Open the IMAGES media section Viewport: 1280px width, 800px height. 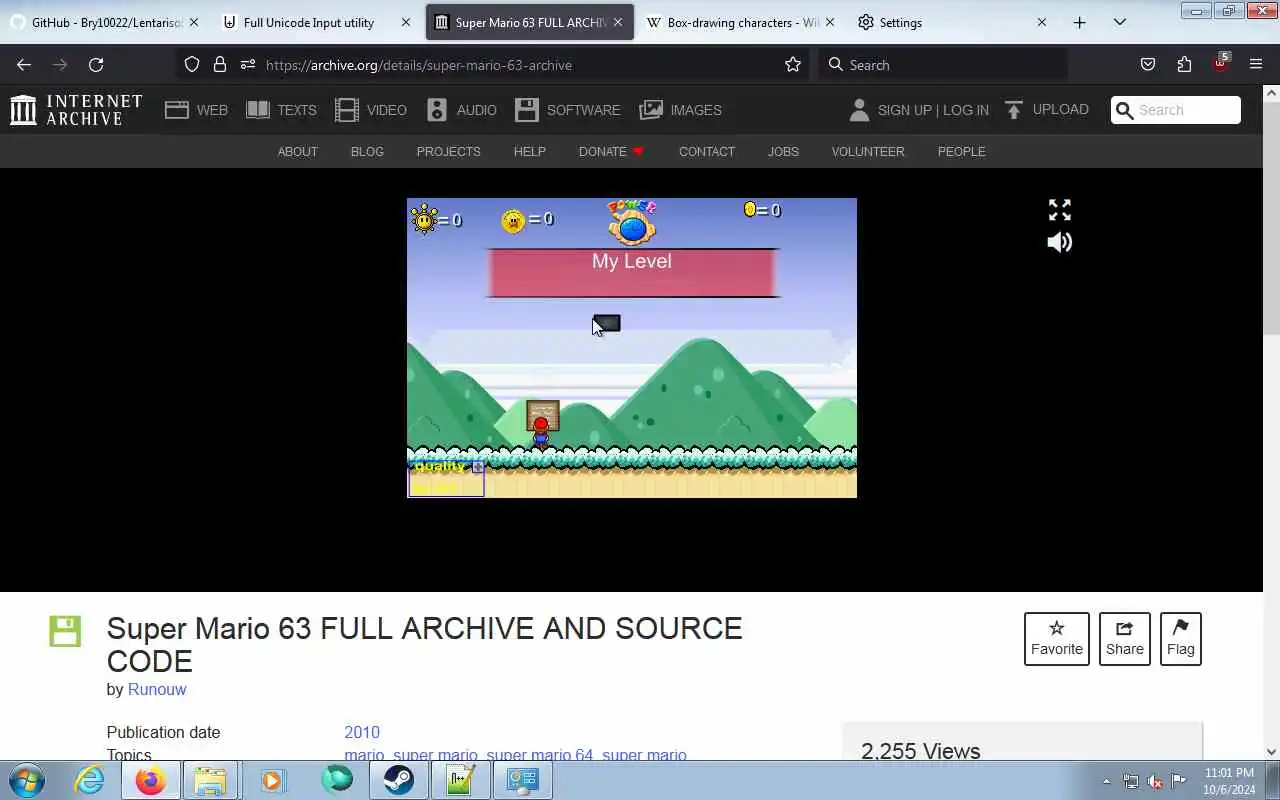[681, 110]
